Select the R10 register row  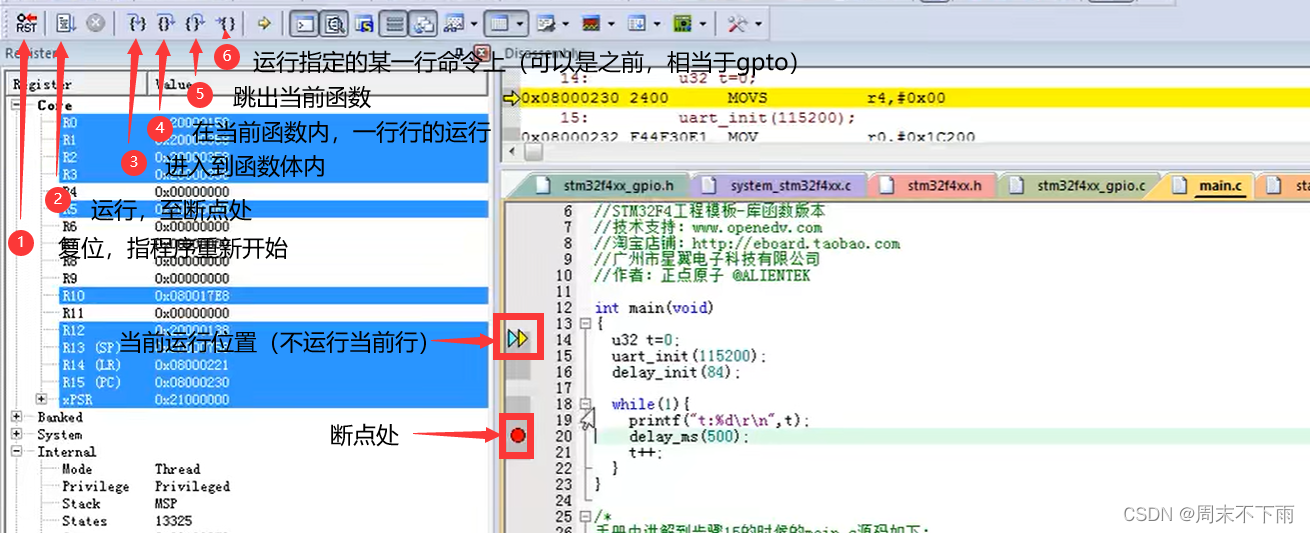(274, 296)
